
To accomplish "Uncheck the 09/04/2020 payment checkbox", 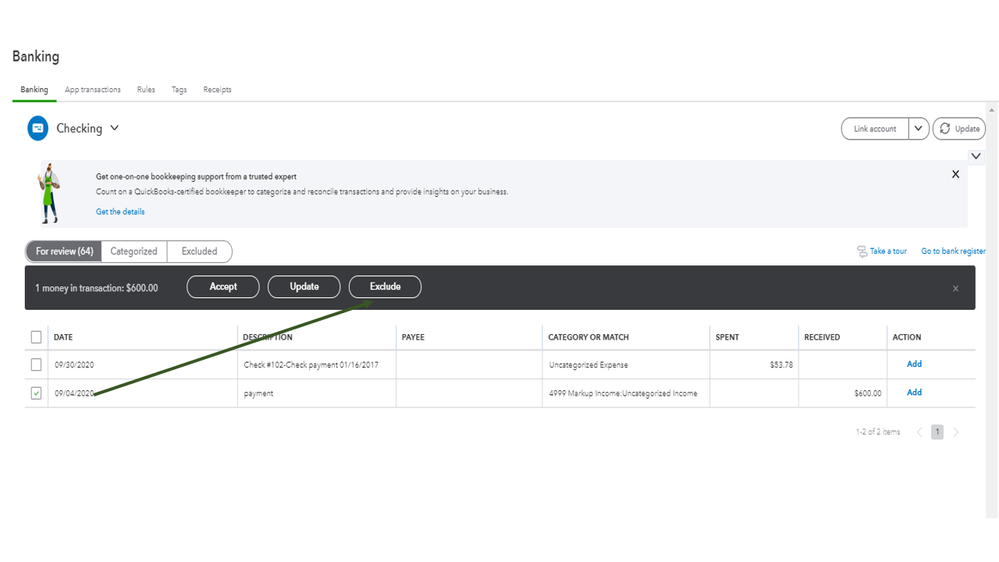I will 36,393.
